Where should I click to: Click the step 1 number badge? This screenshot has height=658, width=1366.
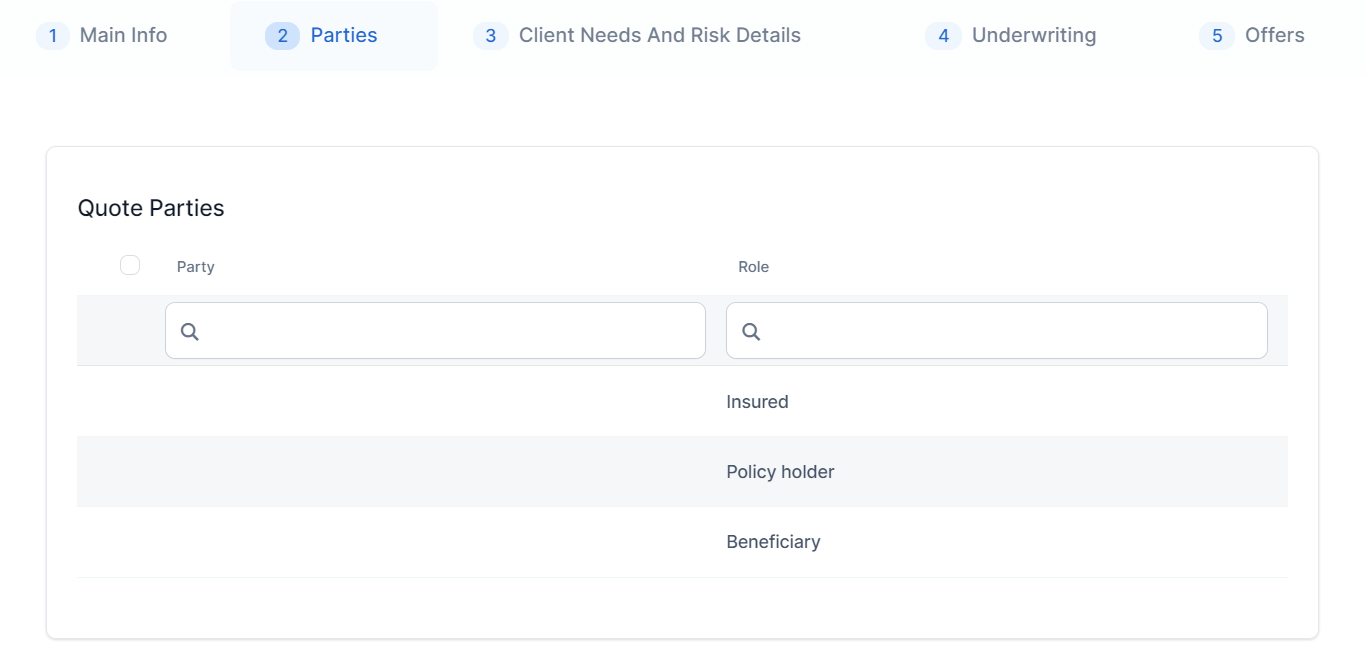point(53,36)
